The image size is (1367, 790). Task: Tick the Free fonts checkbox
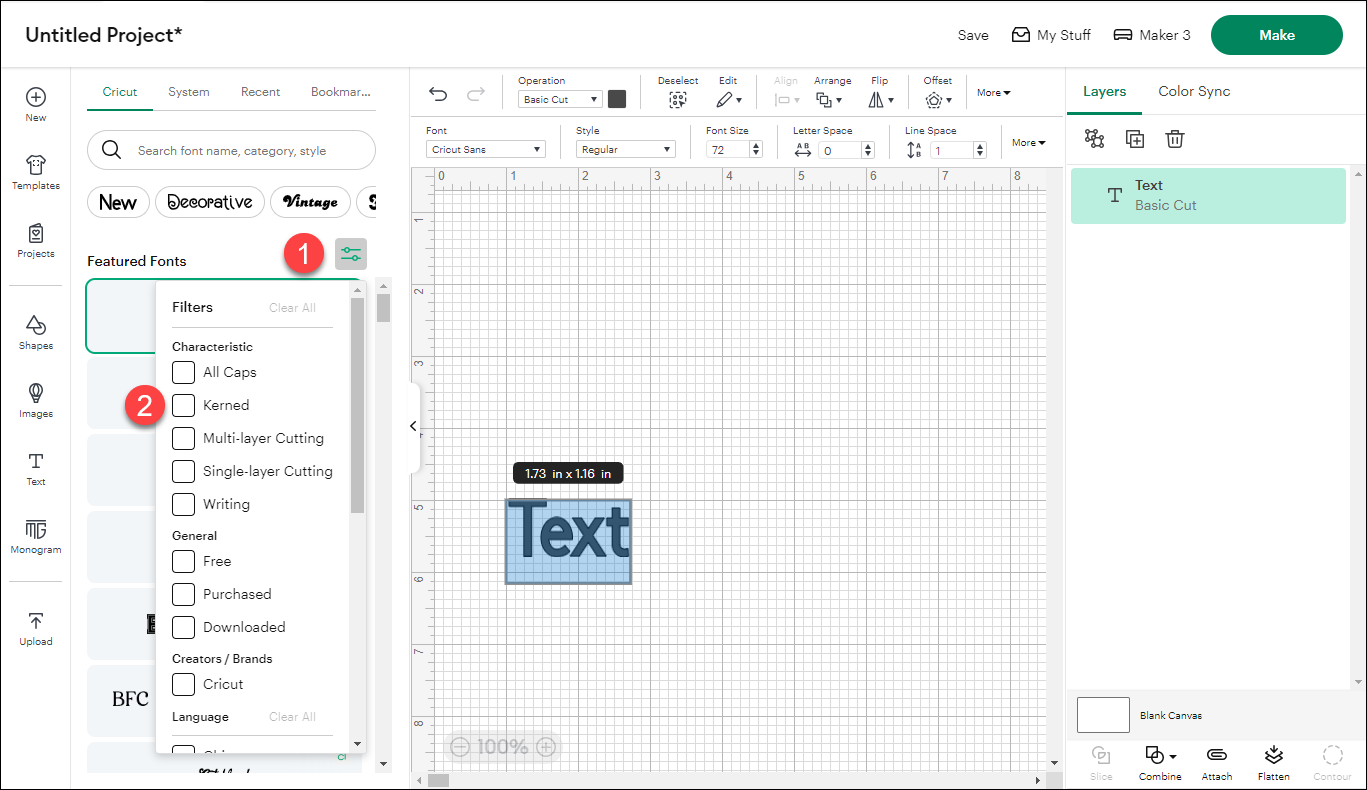coord(184,561)
